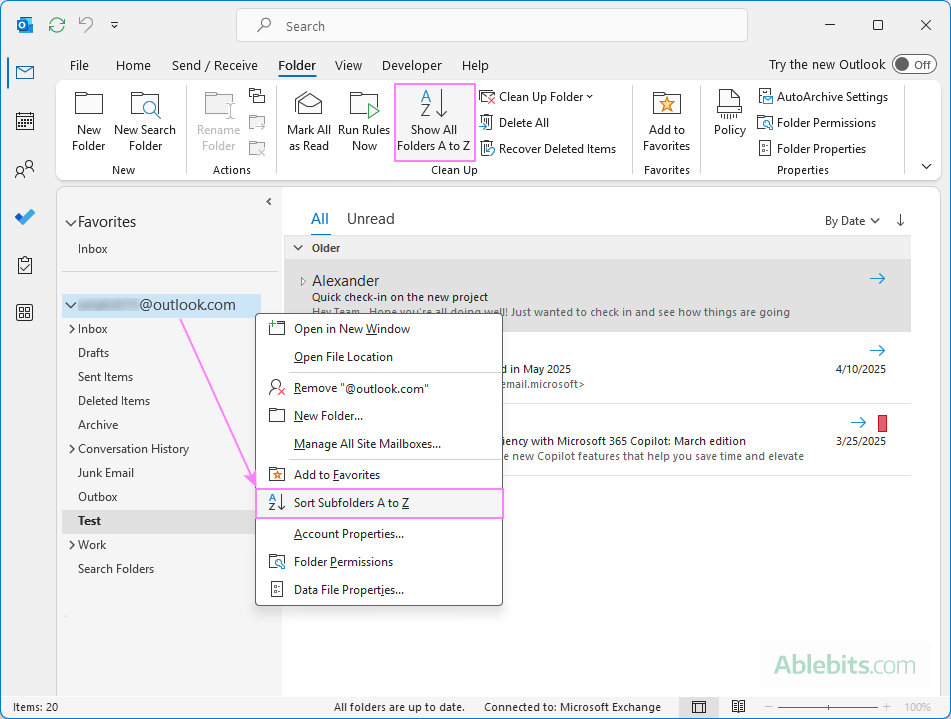Expand the Work folder
Viewport: 951px width, 719px height.
[x=71, y=545]
